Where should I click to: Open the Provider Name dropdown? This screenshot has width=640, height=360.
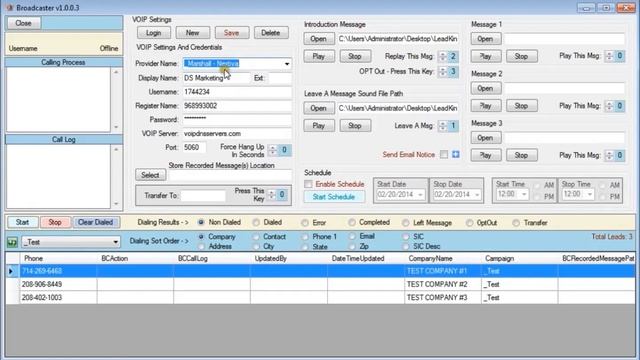point(287,64)
